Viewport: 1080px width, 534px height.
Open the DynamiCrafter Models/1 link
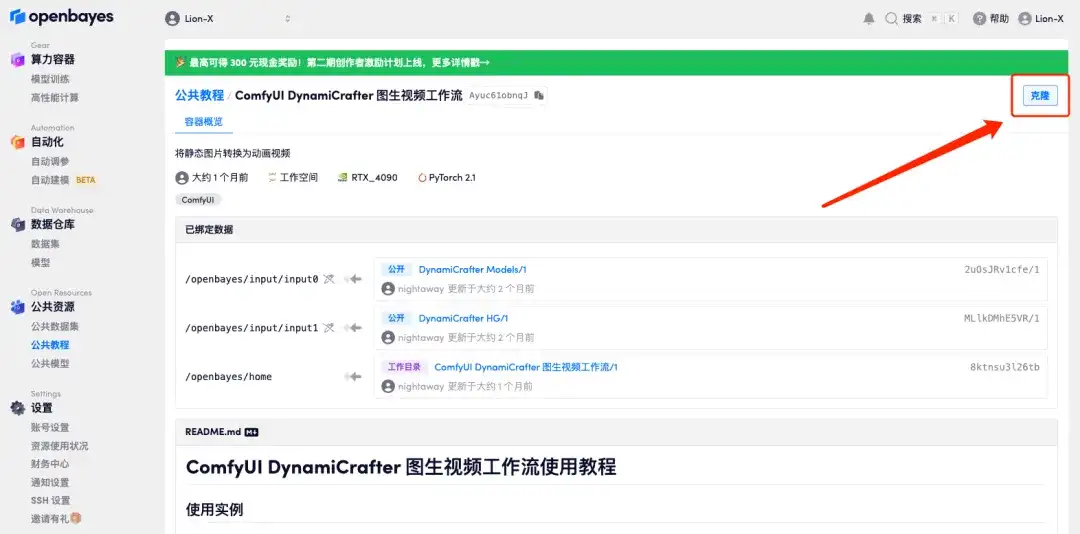472,269
